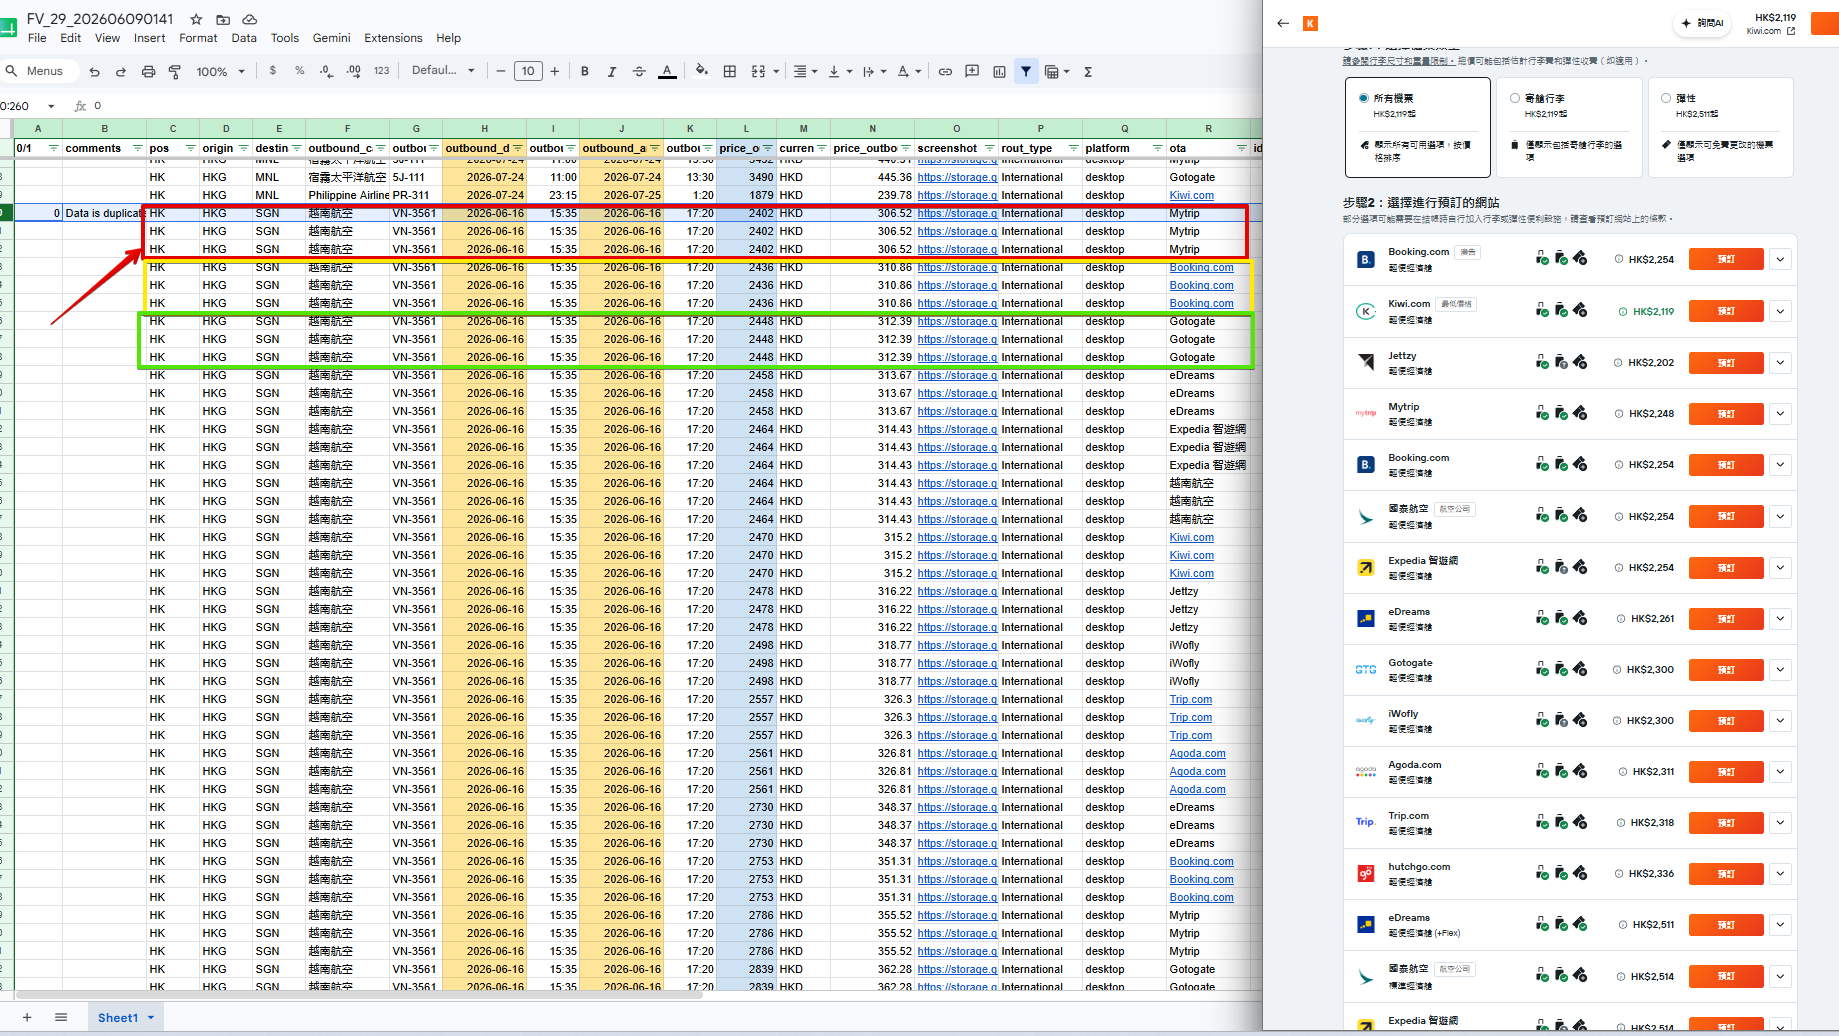Screen dimensions: 1839x1036
Task: Move the document to a folder
Action: pos(223,19)
